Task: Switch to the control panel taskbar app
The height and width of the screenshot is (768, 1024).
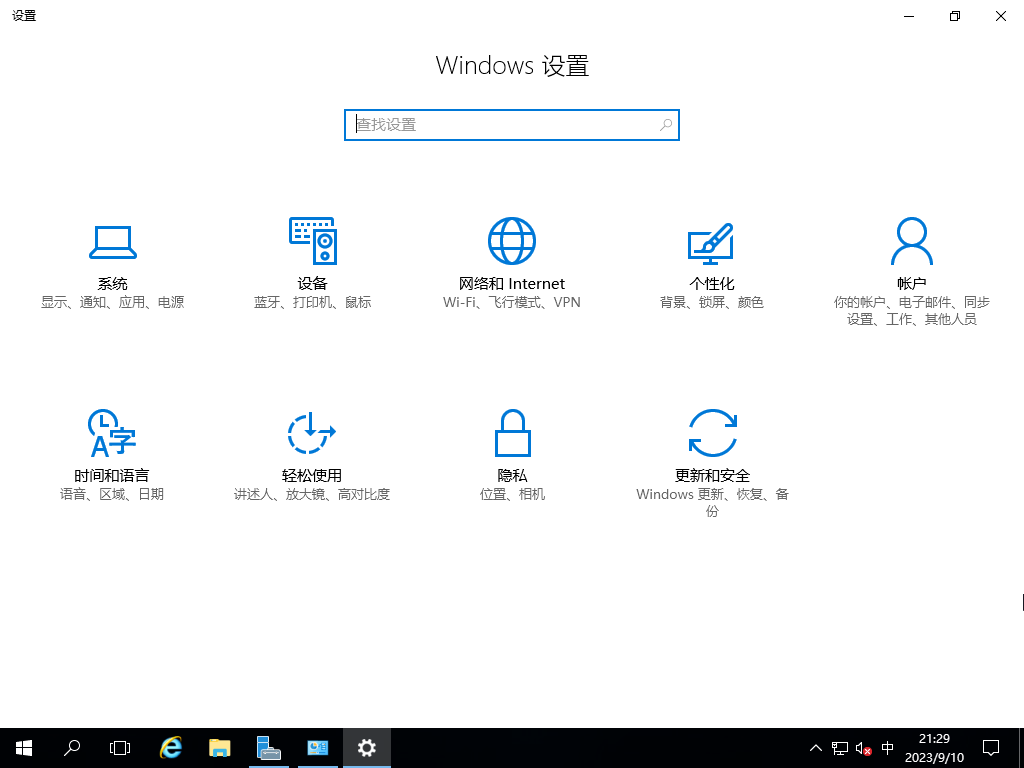Action: [x=318, y=748]
